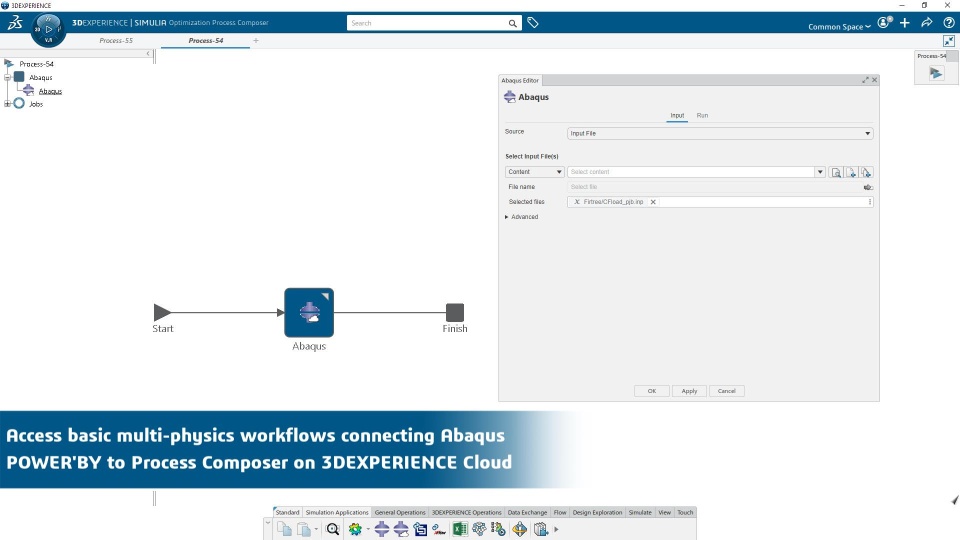This screenshot has width=960, height=540.
Task: Open the View tab
Action: click(664, 512)
